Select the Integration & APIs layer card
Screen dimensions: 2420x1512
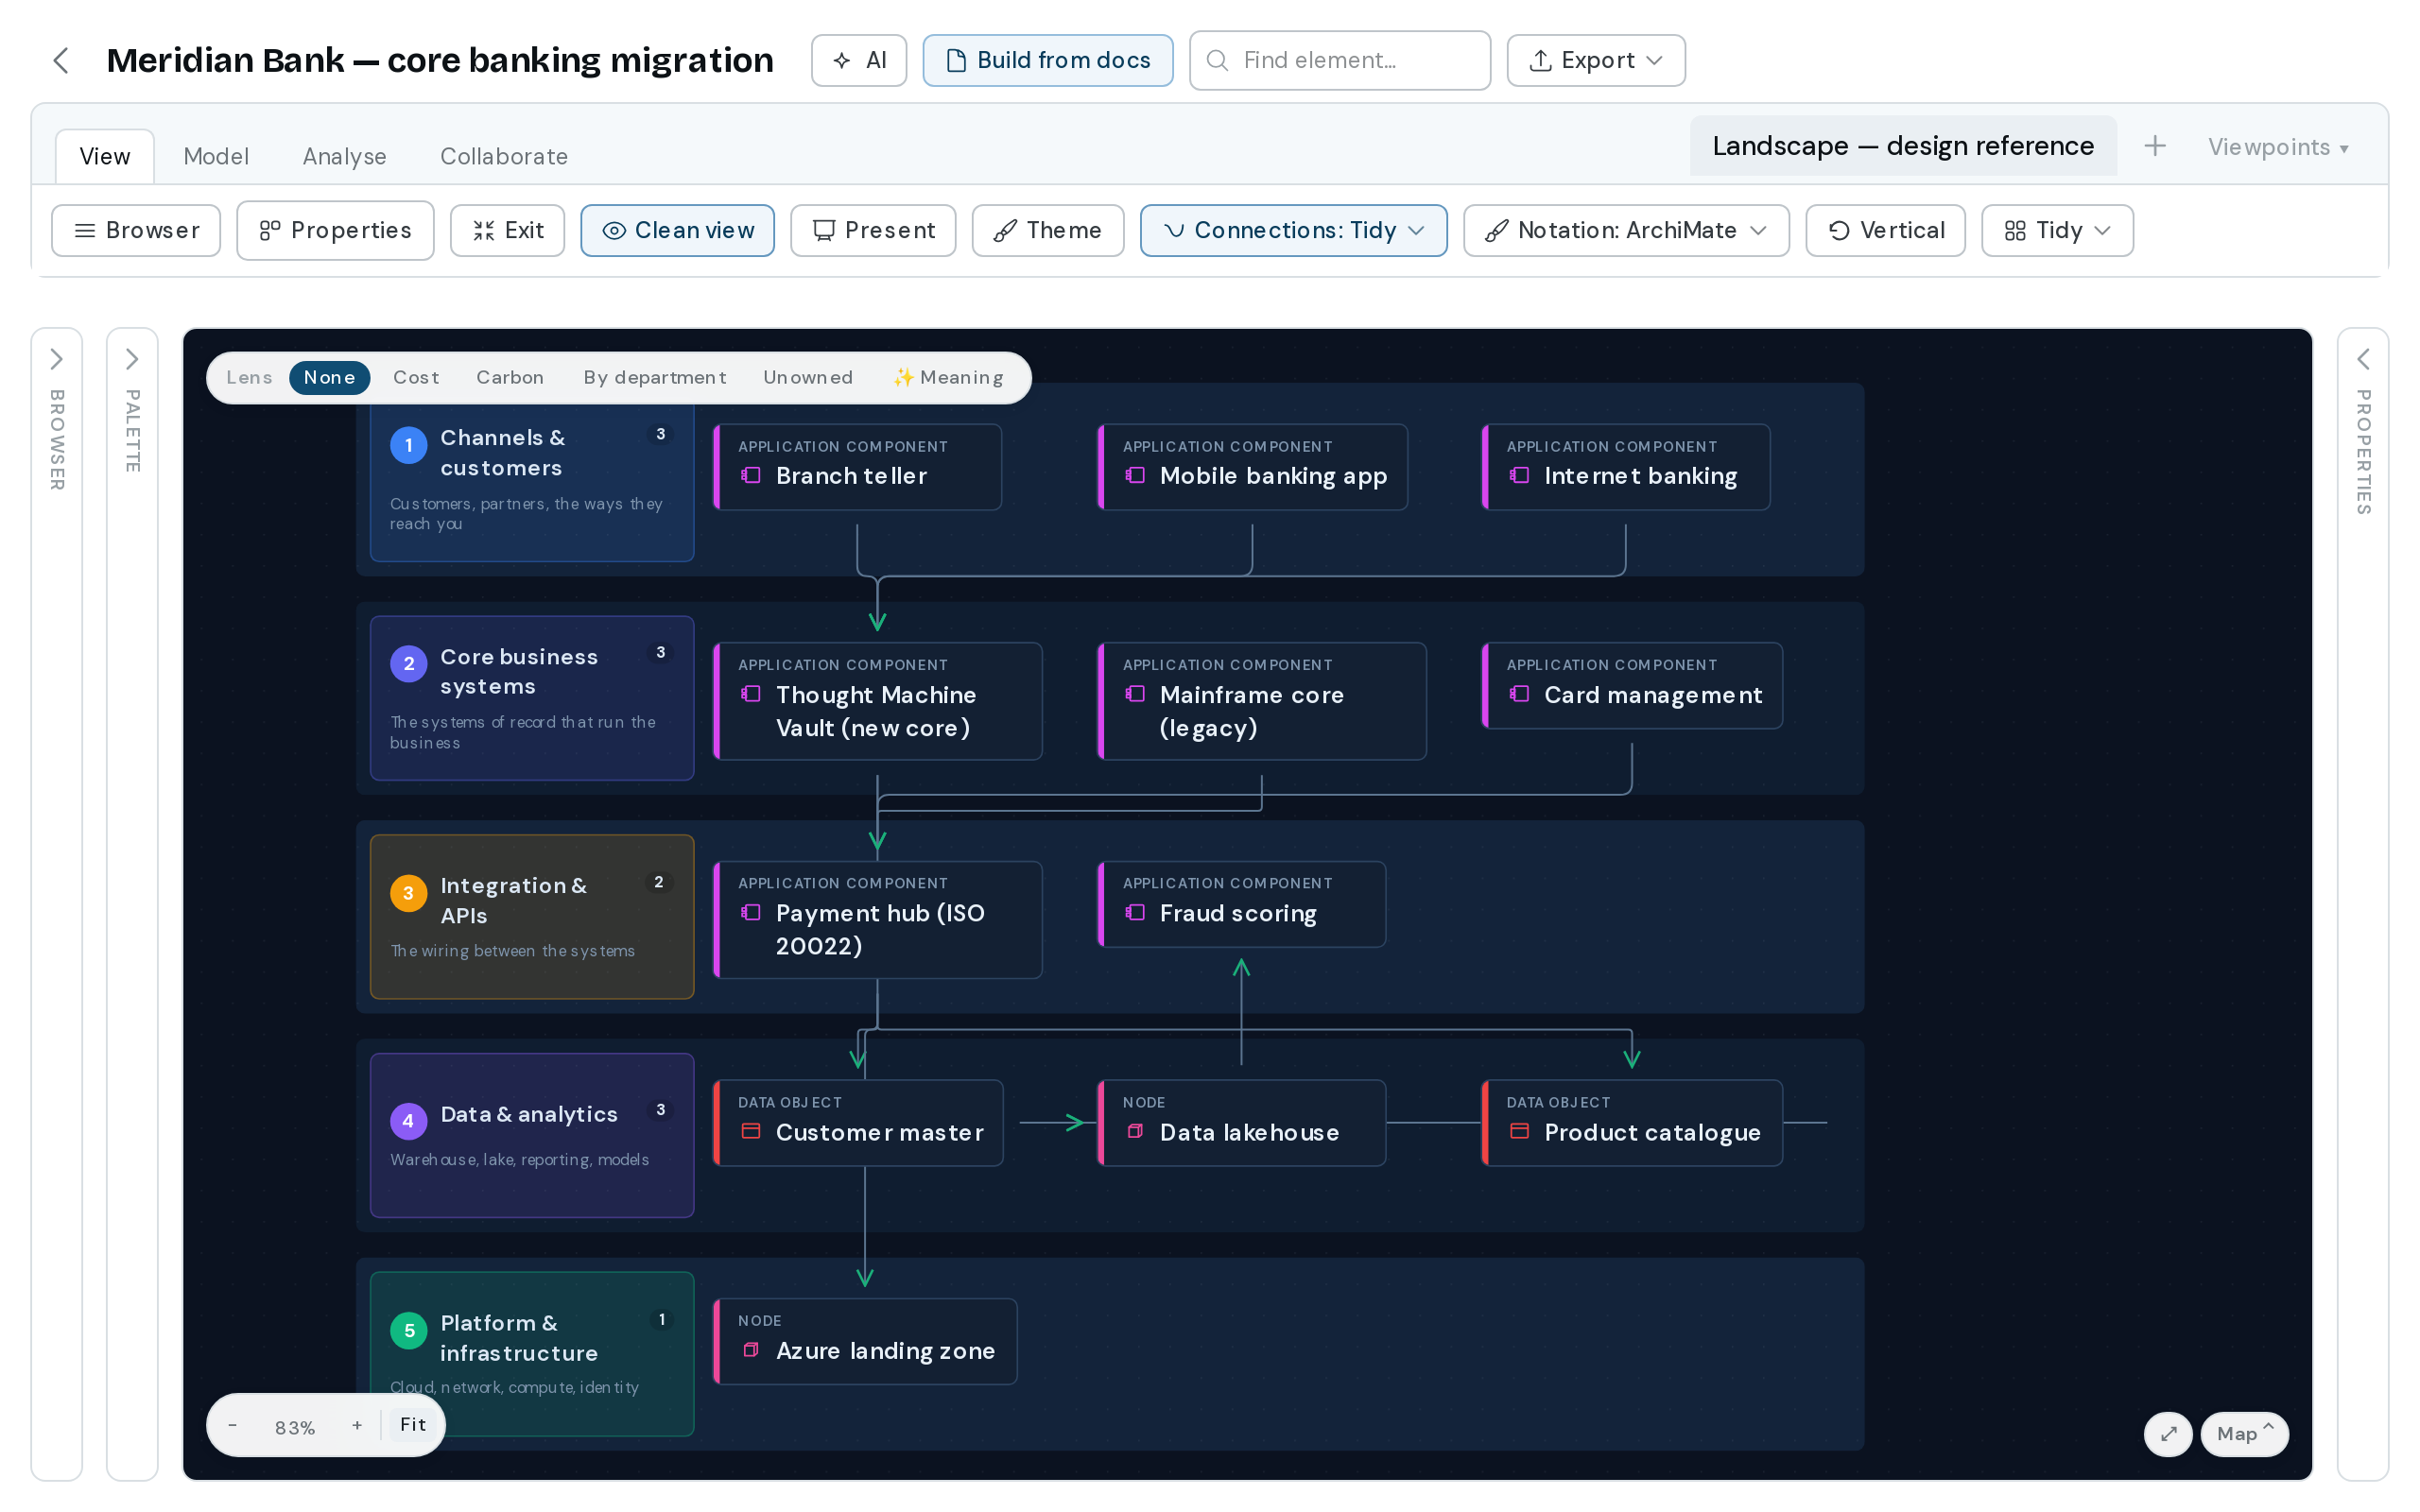(532, 916)
